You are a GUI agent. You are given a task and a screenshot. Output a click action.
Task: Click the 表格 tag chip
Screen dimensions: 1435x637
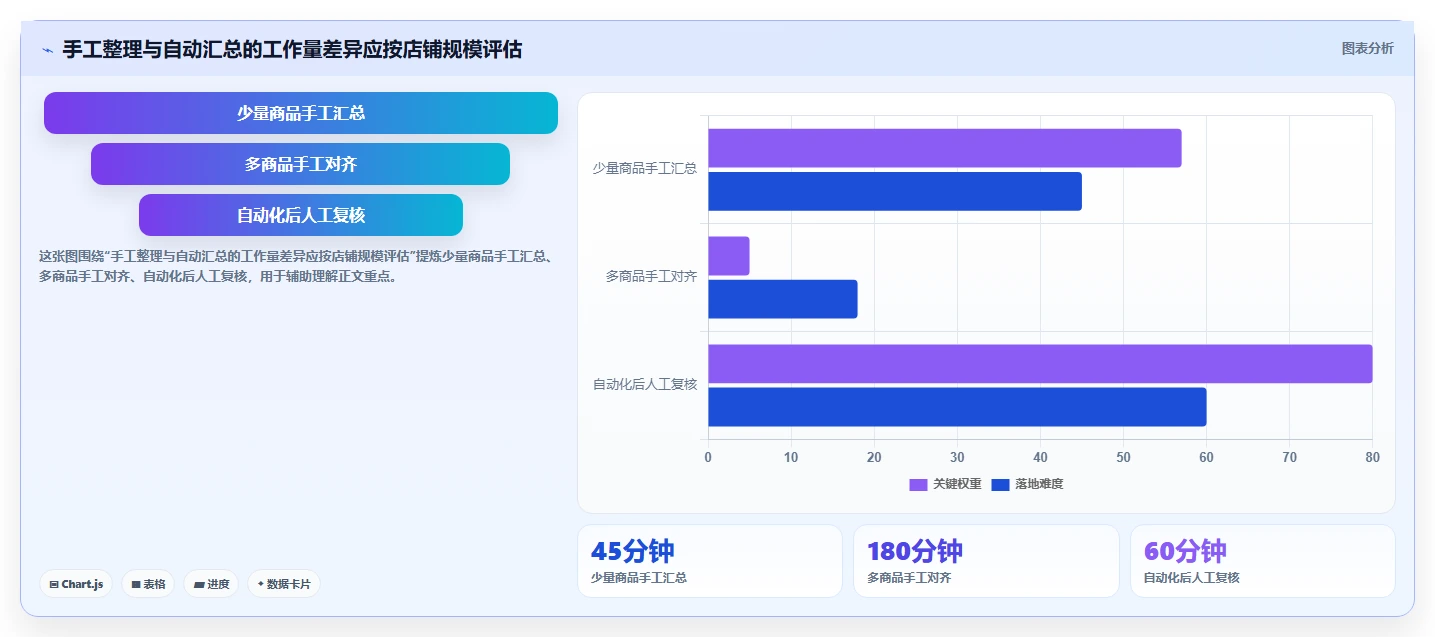(x=148, y=584)
